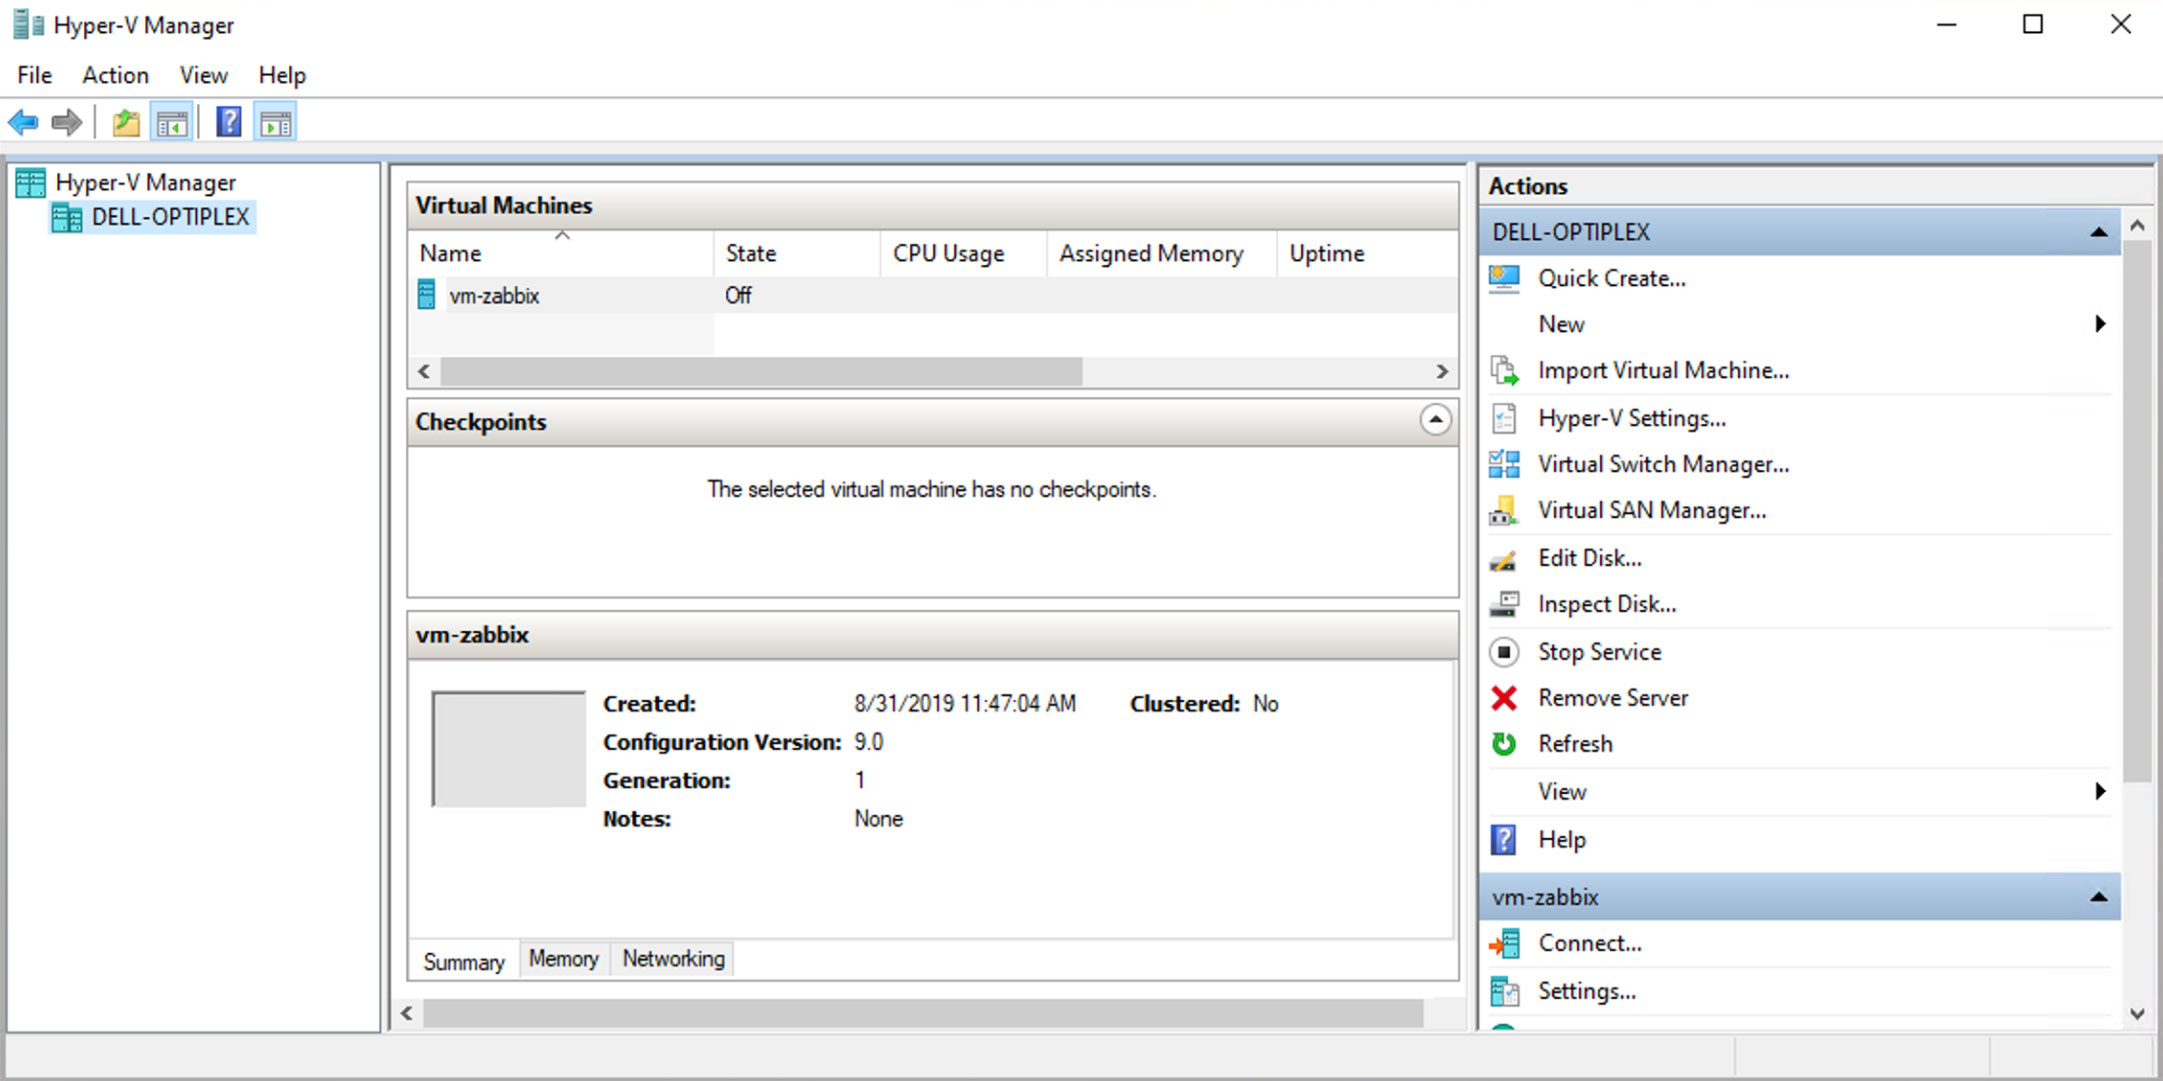Open Virtual SAN Manager settings
The image size is (2163, 1081).
click(x=1651, y=512)
